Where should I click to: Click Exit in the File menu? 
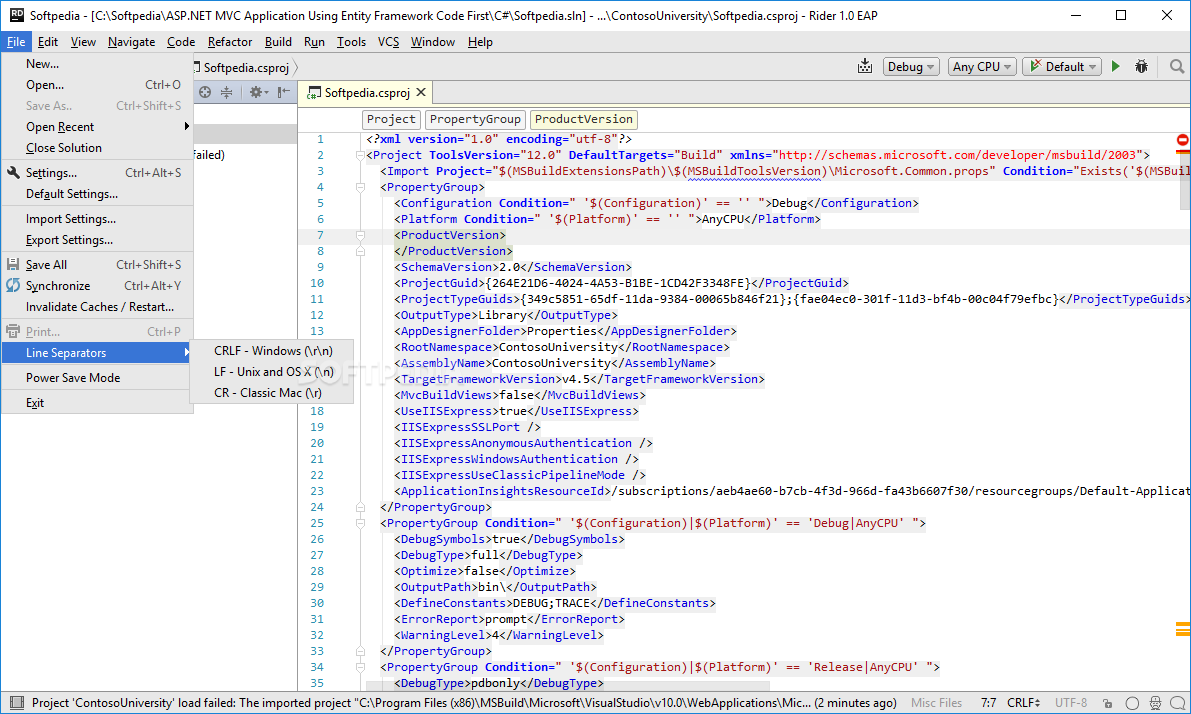click(97, 403)
